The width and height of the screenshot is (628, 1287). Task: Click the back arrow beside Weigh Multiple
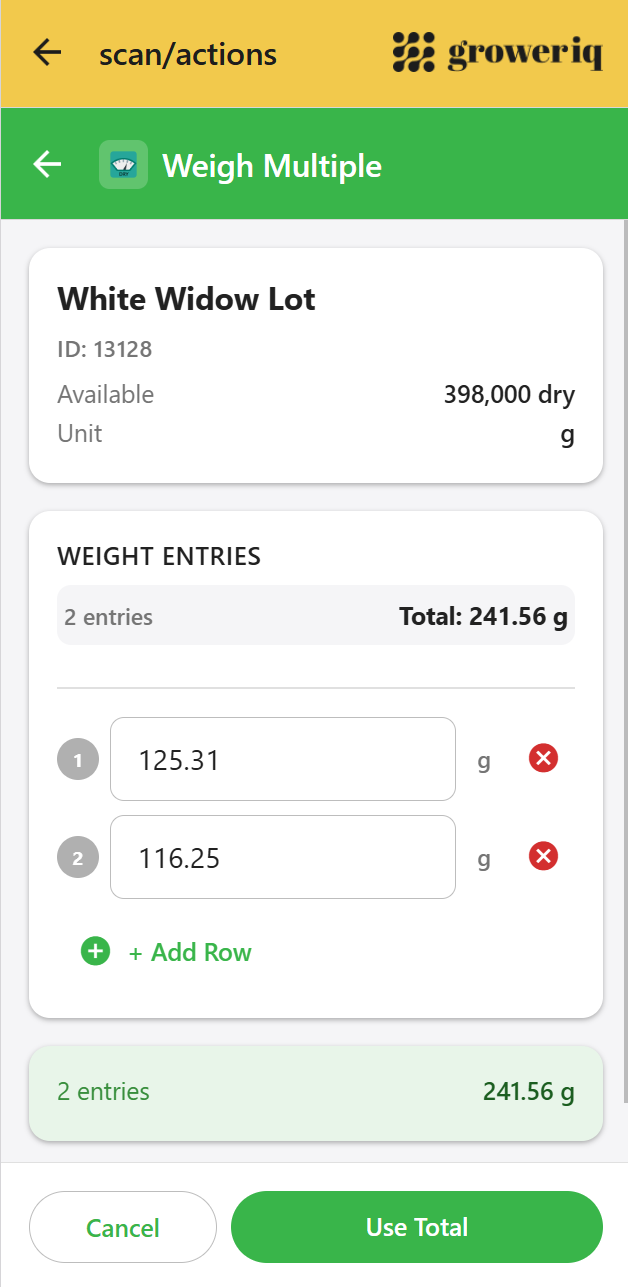tap(46, 163)
